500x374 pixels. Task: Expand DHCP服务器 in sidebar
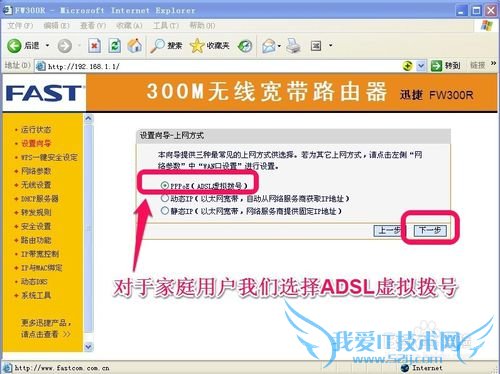pyautogui.click(x=40, y=199)
